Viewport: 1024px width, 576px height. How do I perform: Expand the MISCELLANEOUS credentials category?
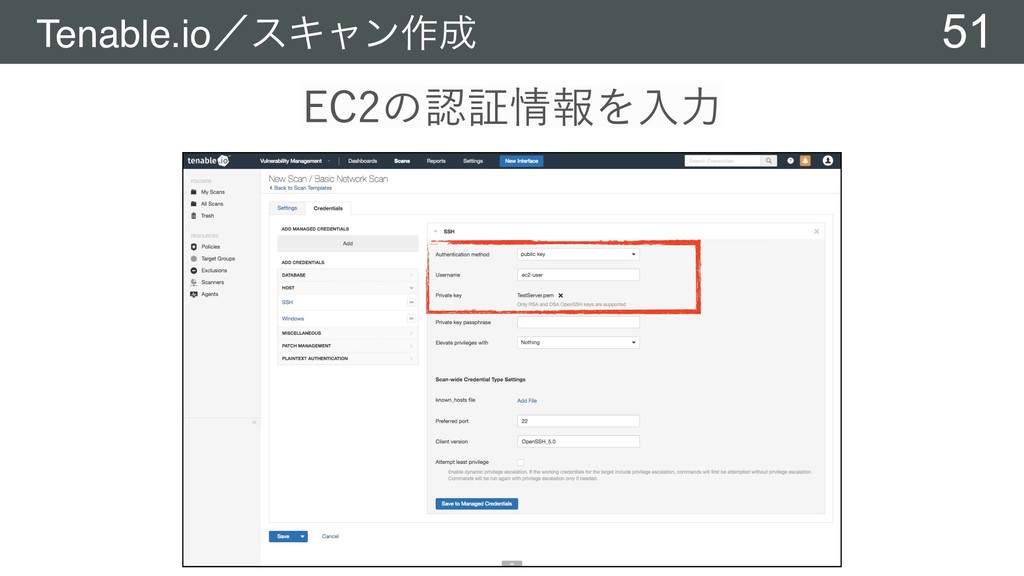(347, 333)
